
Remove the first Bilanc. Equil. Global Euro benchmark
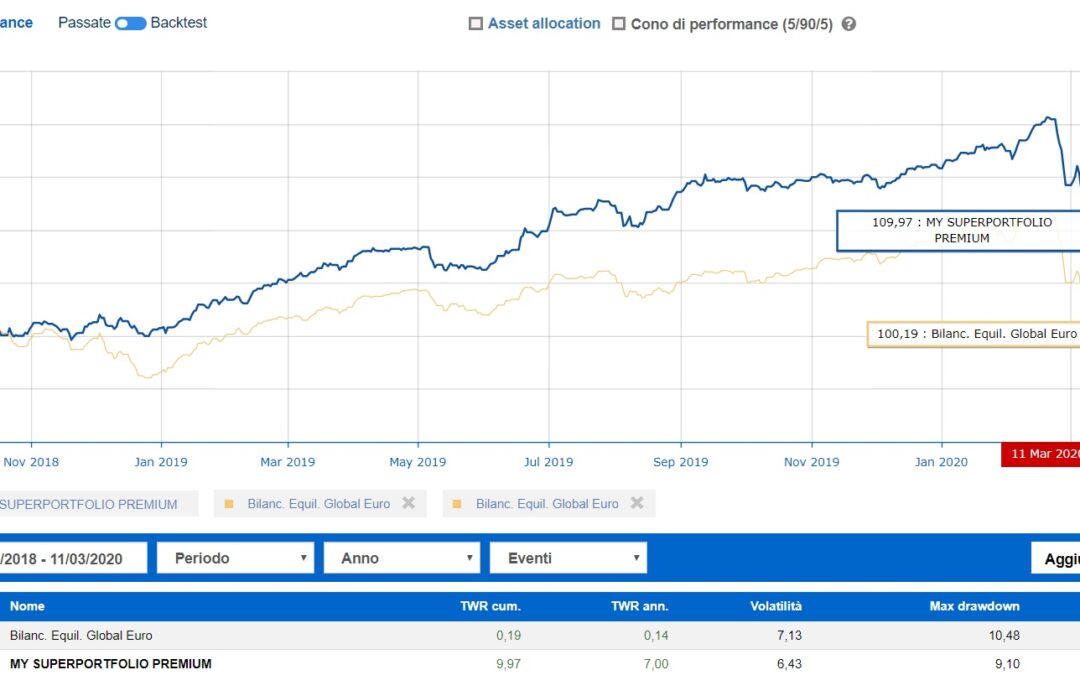[408, 503]
